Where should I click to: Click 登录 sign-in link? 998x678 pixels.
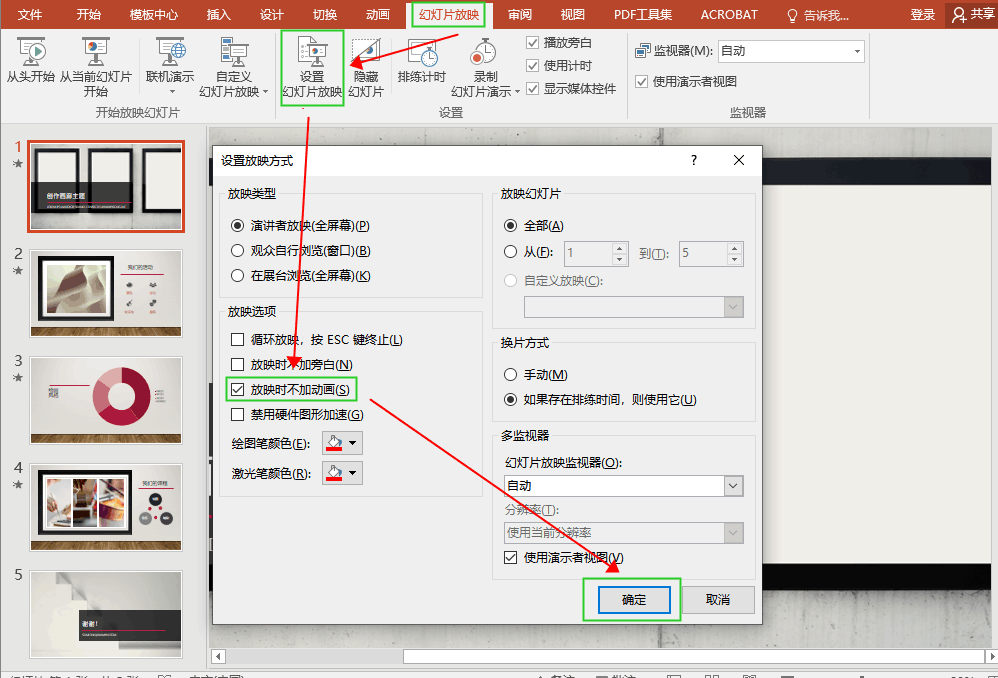point(923,15)
